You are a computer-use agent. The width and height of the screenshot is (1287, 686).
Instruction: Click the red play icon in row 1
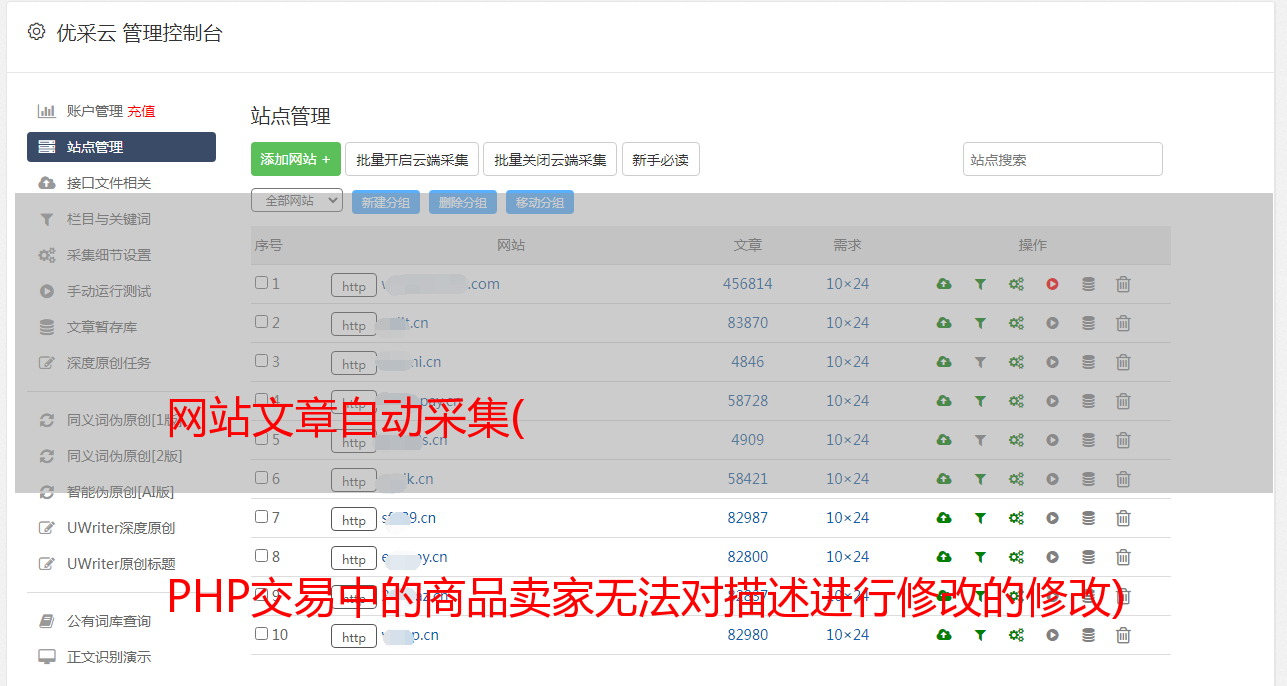pos(1052,284)
